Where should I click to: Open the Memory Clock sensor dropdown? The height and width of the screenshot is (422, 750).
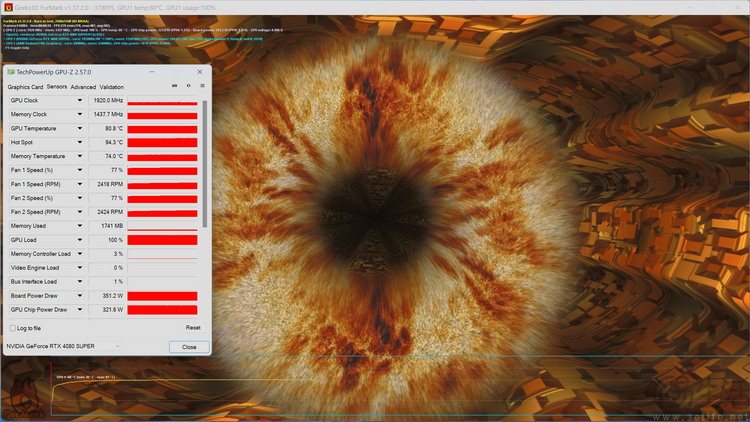(x=80, y=114)
